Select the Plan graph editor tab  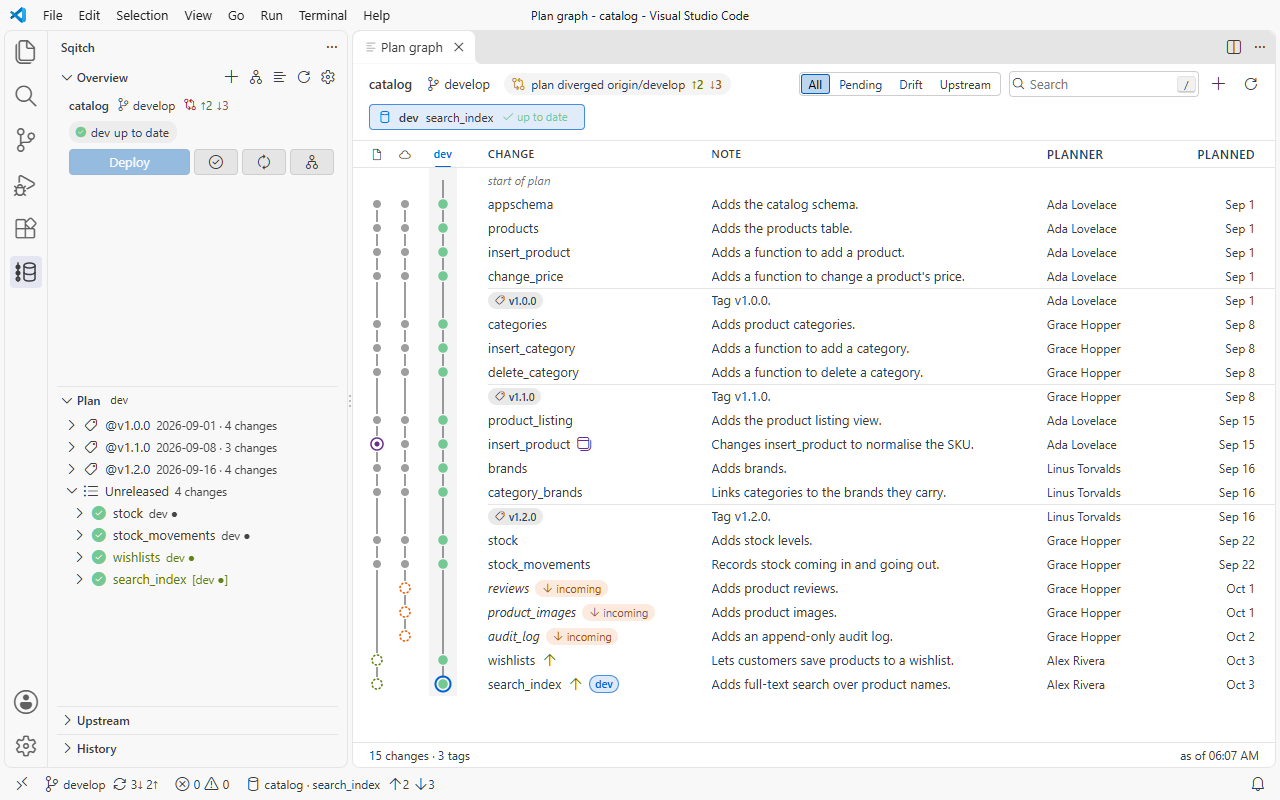click(411, 47)
